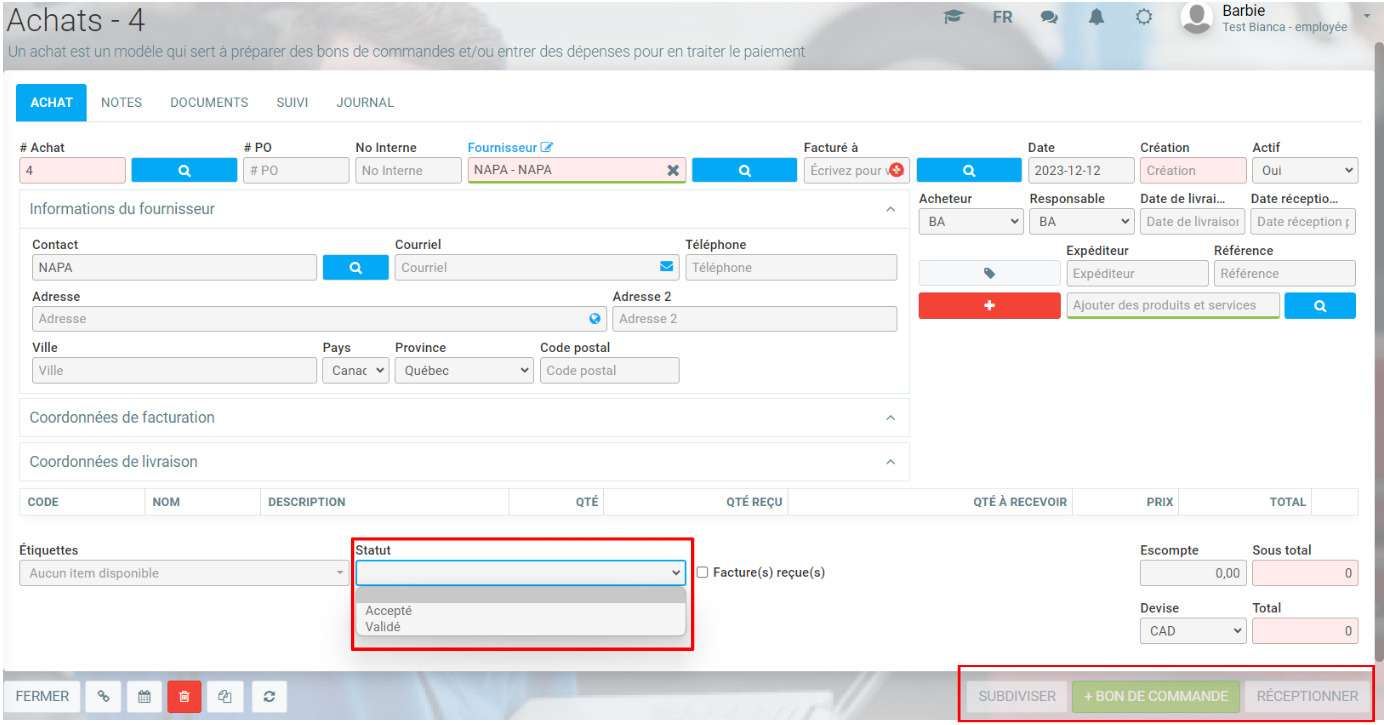The height and width of the screenshot is (725, 1384).
Task: Click the FERMER button
Action: click(x=42, y=697)
